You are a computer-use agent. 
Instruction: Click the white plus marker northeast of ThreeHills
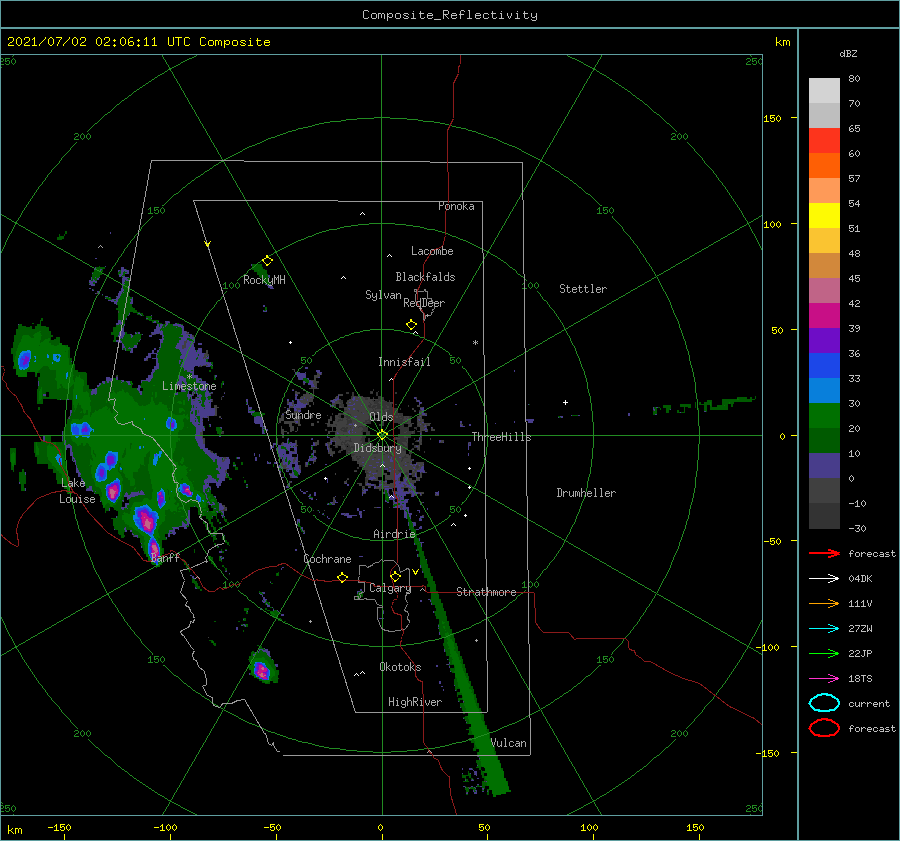coord(565,402)
